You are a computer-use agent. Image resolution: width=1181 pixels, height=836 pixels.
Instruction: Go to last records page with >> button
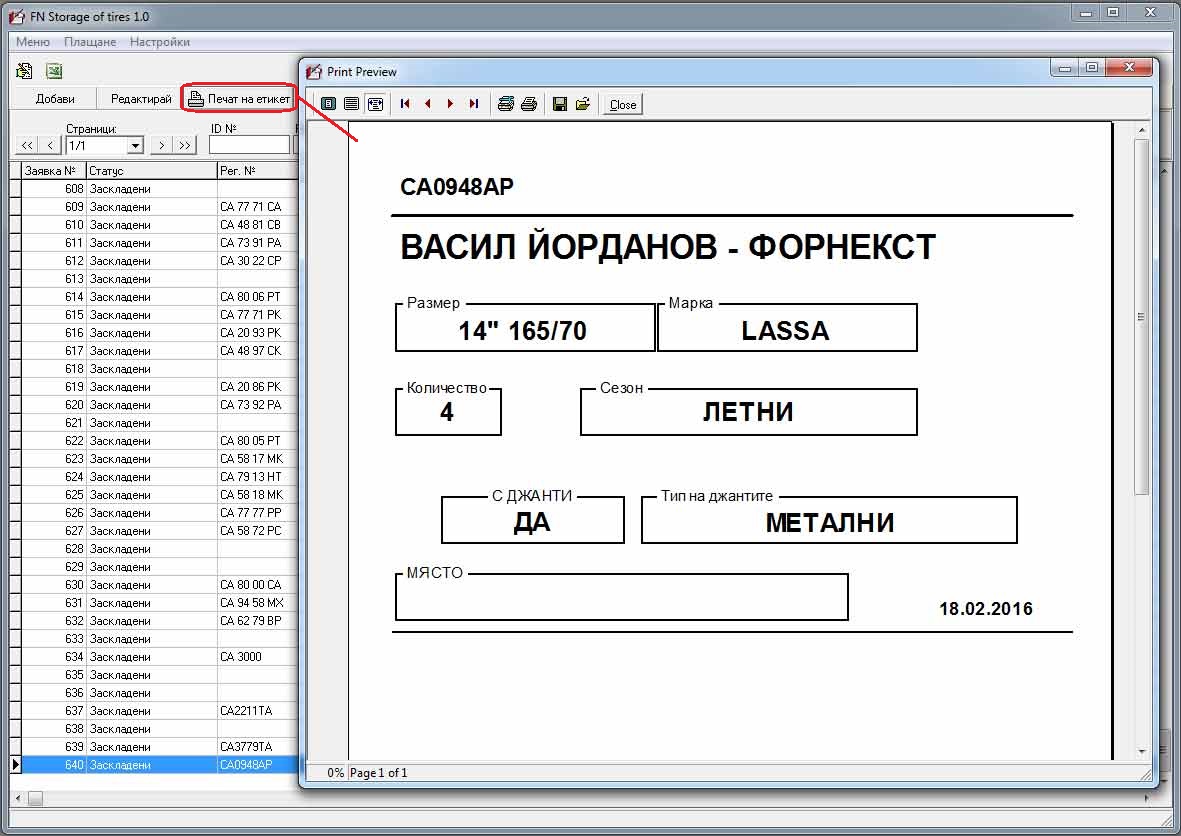(x=185, y=145)
